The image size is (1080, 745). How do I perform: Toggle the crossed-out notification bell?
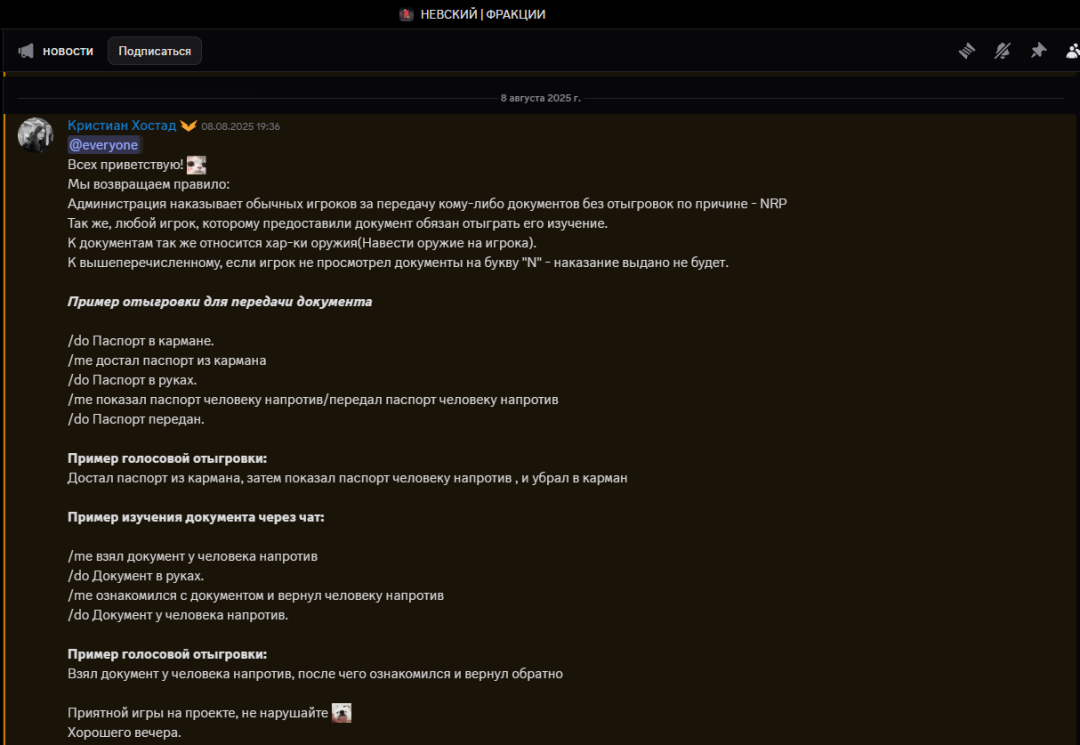(1002, 51)
